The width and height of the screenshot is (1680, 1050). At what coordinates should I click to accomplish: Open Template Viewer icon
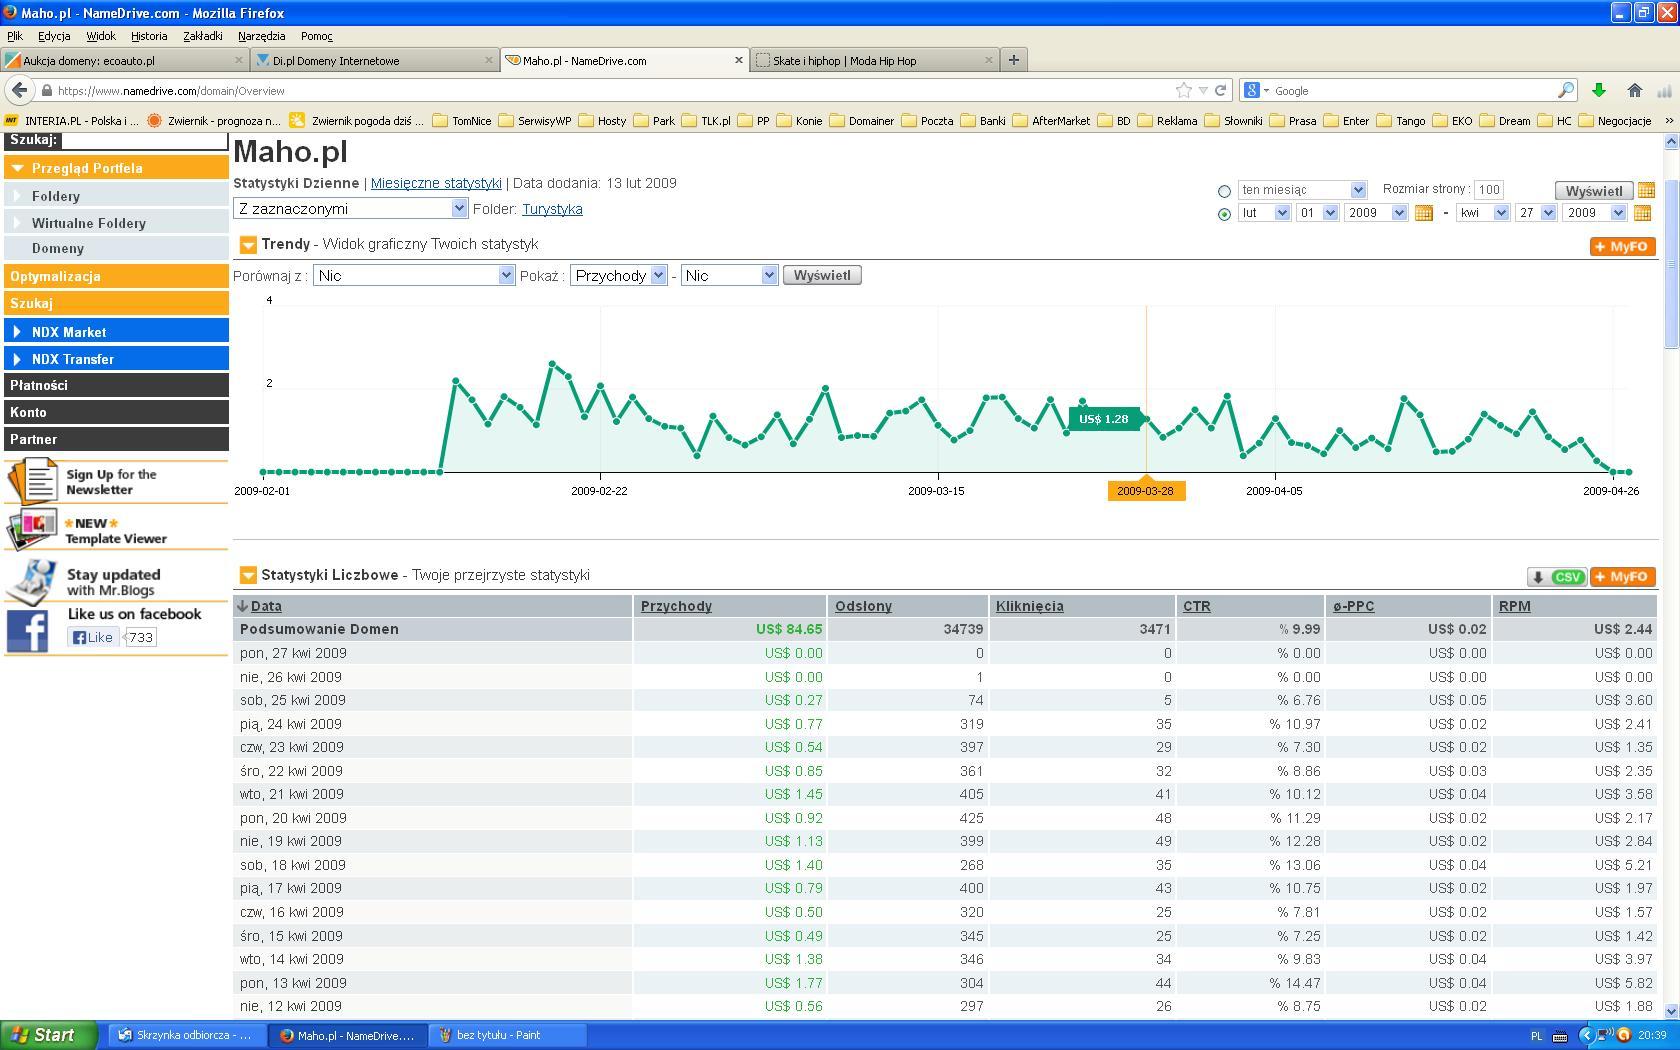point(32,528)
